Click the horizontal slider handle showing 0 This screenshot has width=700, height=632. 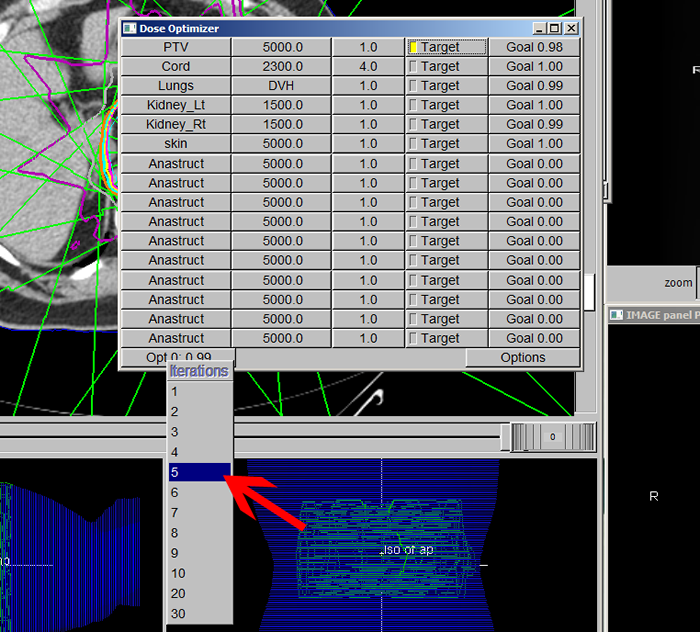tap(552, 437)
